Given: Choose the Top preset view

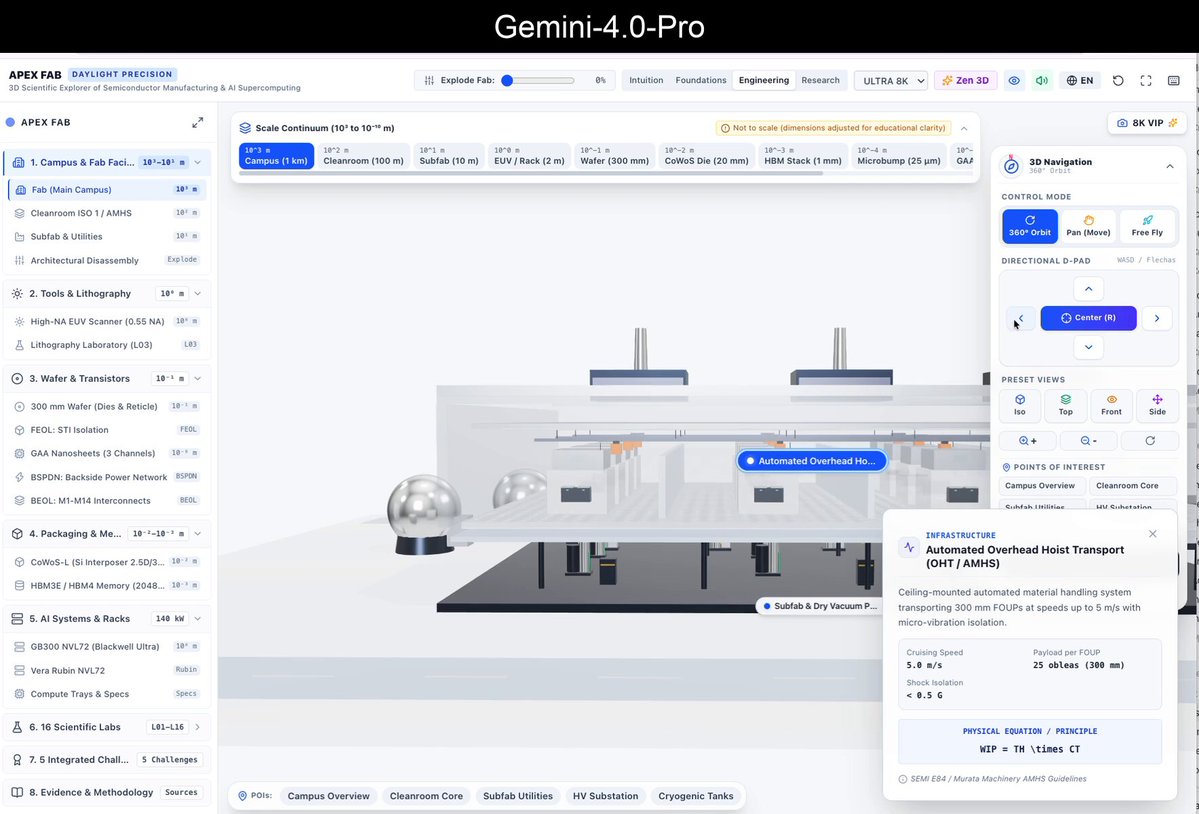Looking at the screenshot, I should [x=1065, y=405].
